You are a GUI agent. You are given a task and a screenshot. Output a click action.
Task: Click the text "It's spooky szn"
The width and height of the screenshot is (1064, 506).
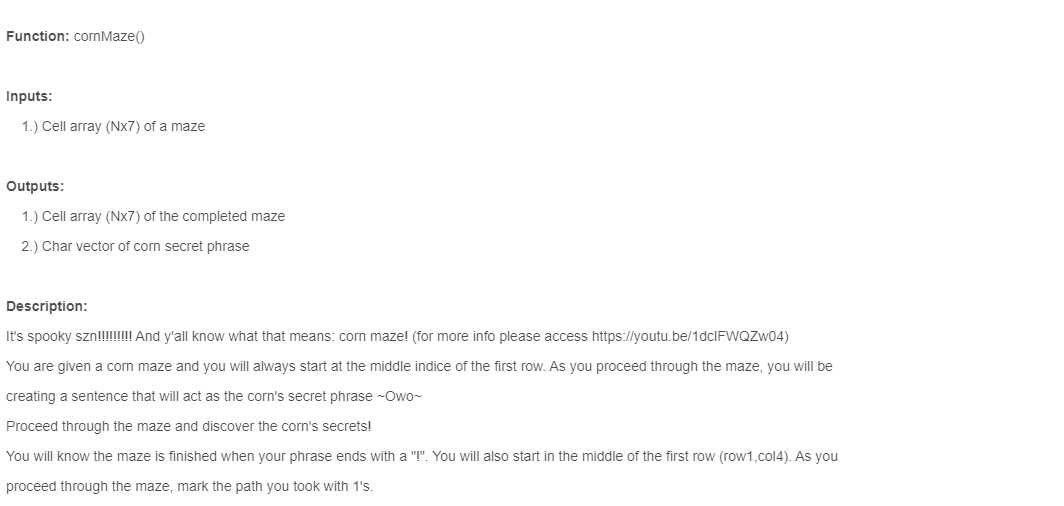52,336
